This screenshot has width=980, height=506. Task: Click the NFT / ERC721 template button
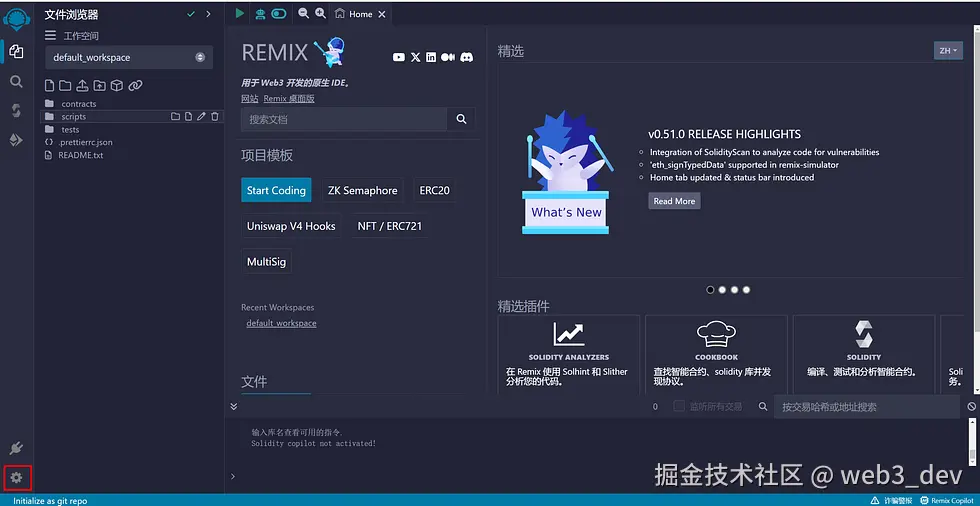[390, 226]
